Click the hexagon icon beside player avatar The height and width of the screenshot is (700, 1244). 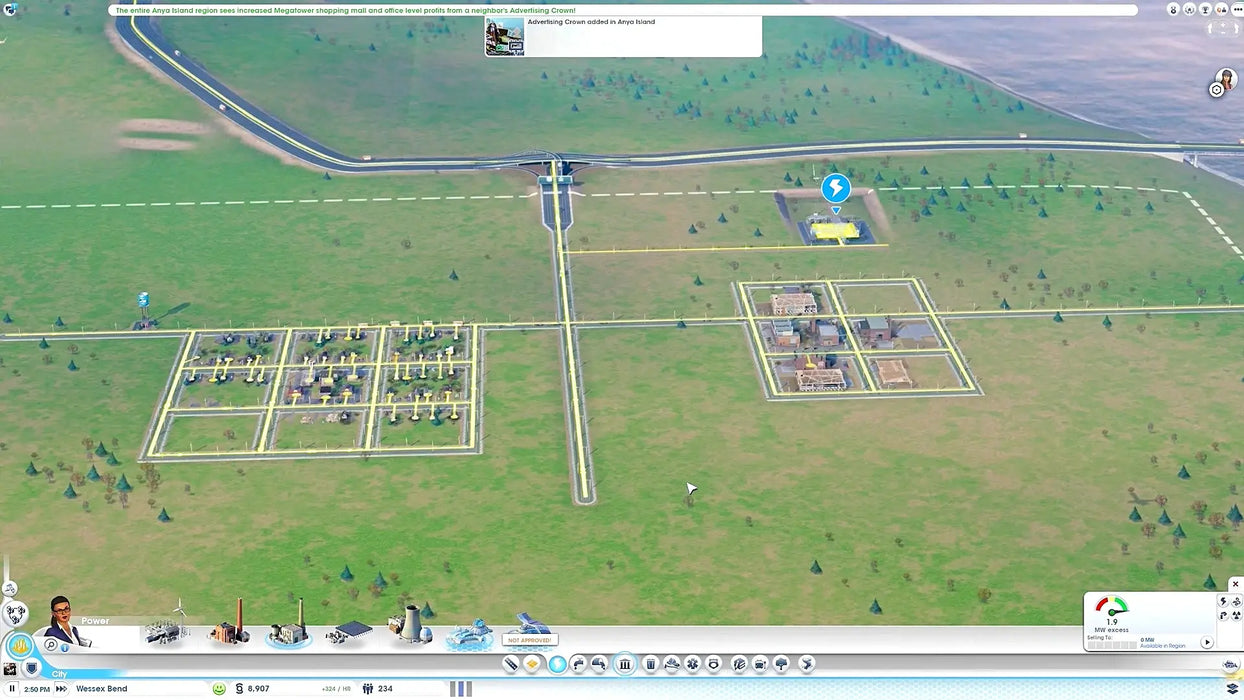coord(1216,90)
